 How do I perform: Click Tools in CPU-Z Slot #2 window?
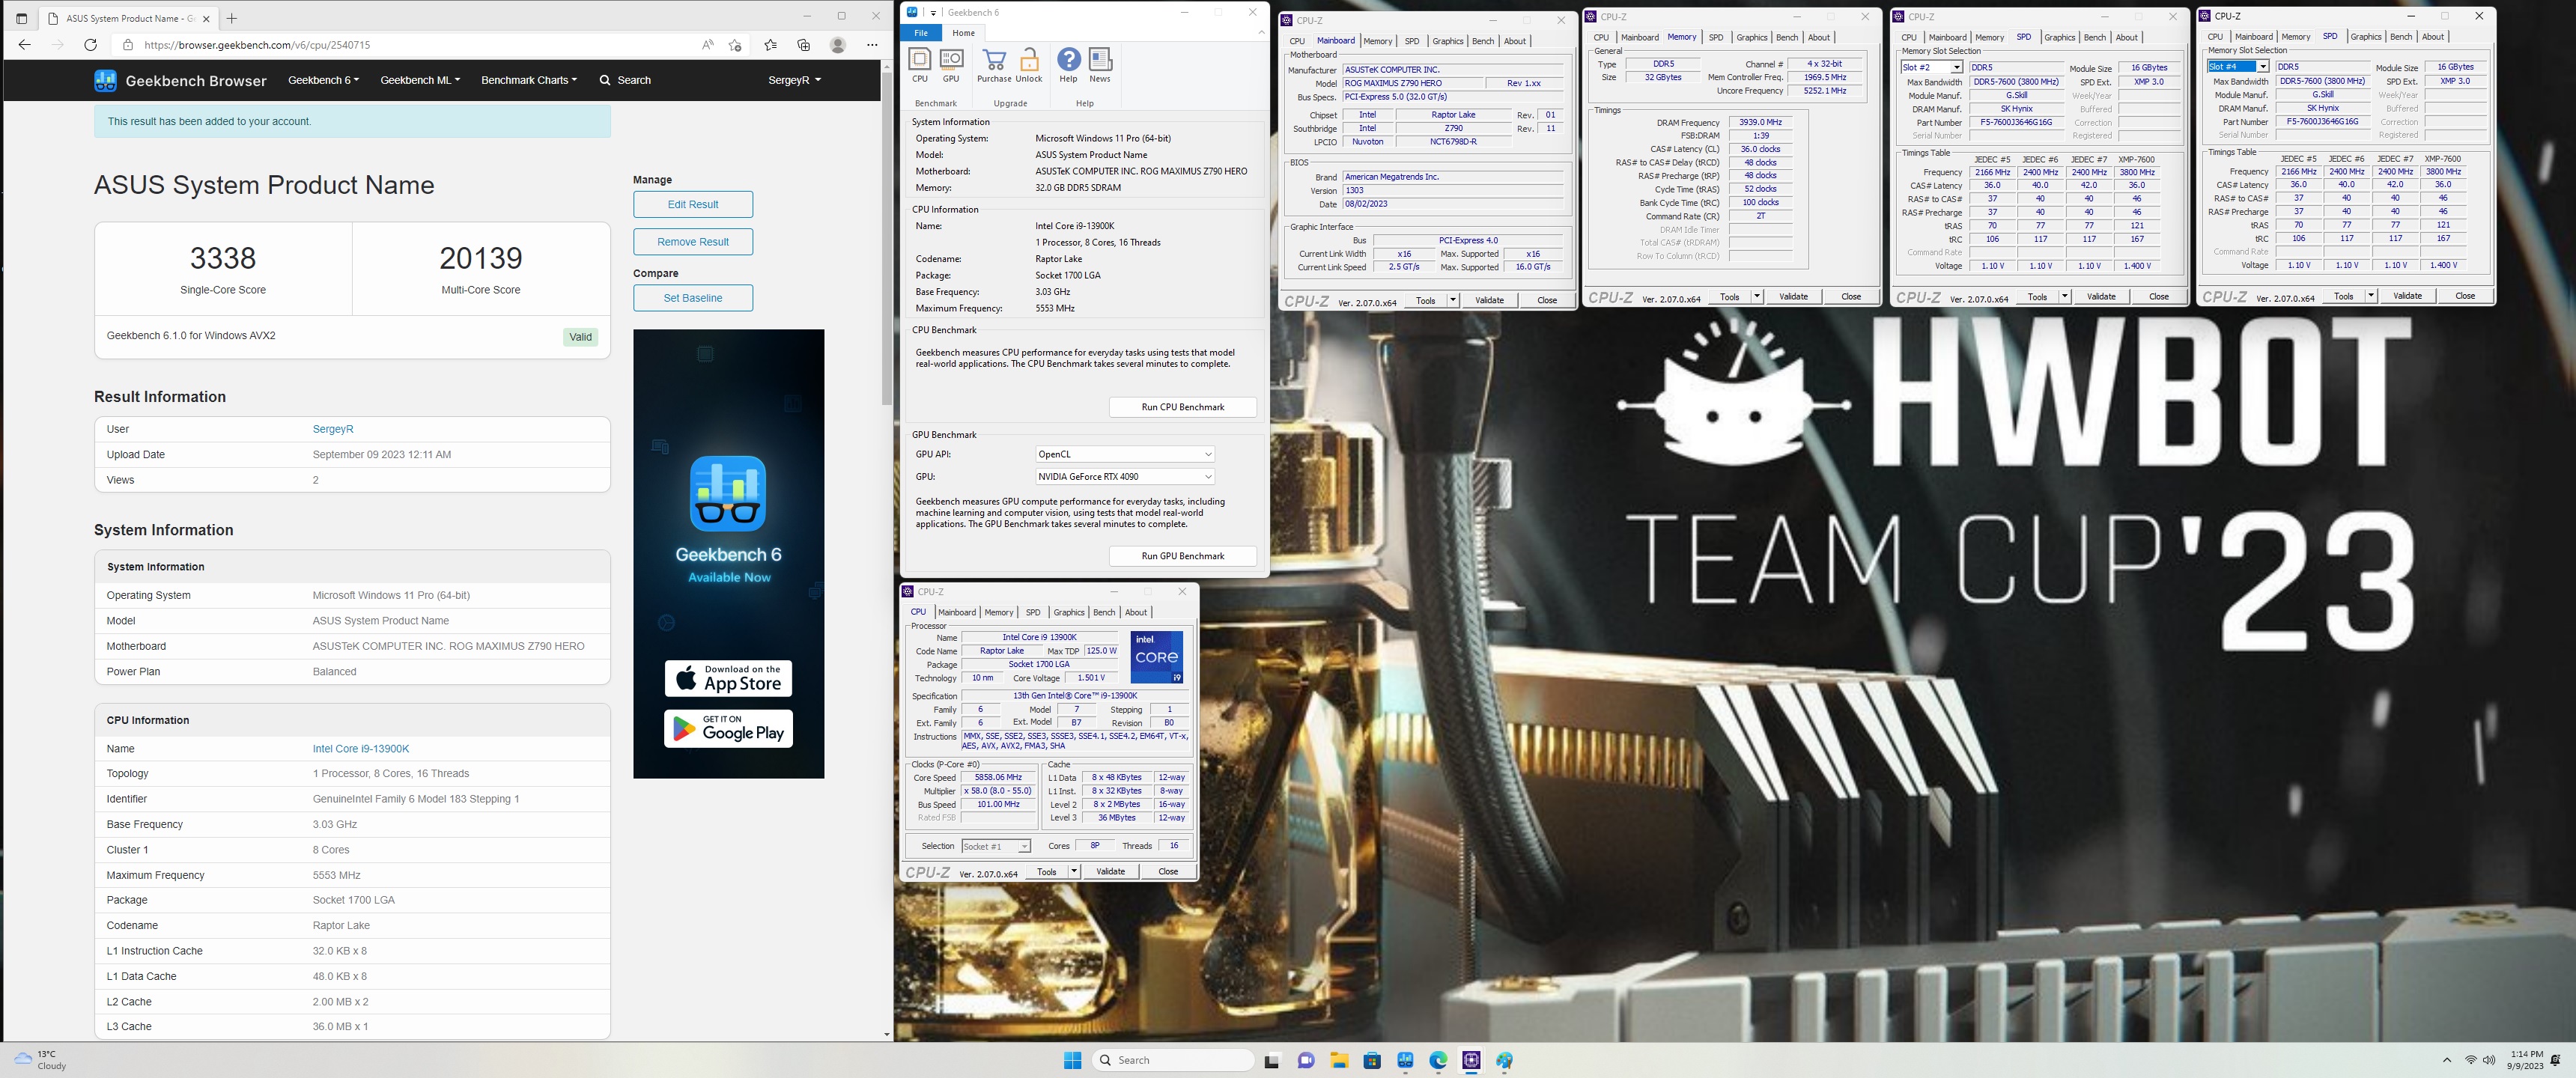[2037, 297]
